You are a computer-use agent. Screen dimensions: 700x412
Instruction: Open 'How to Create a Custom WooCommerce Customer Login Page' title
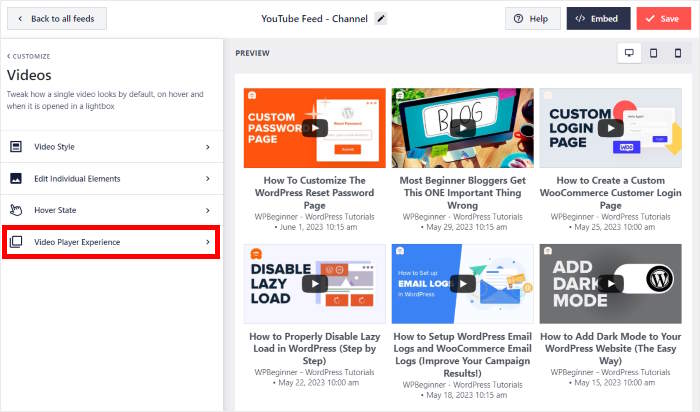(x=610, y=193)
